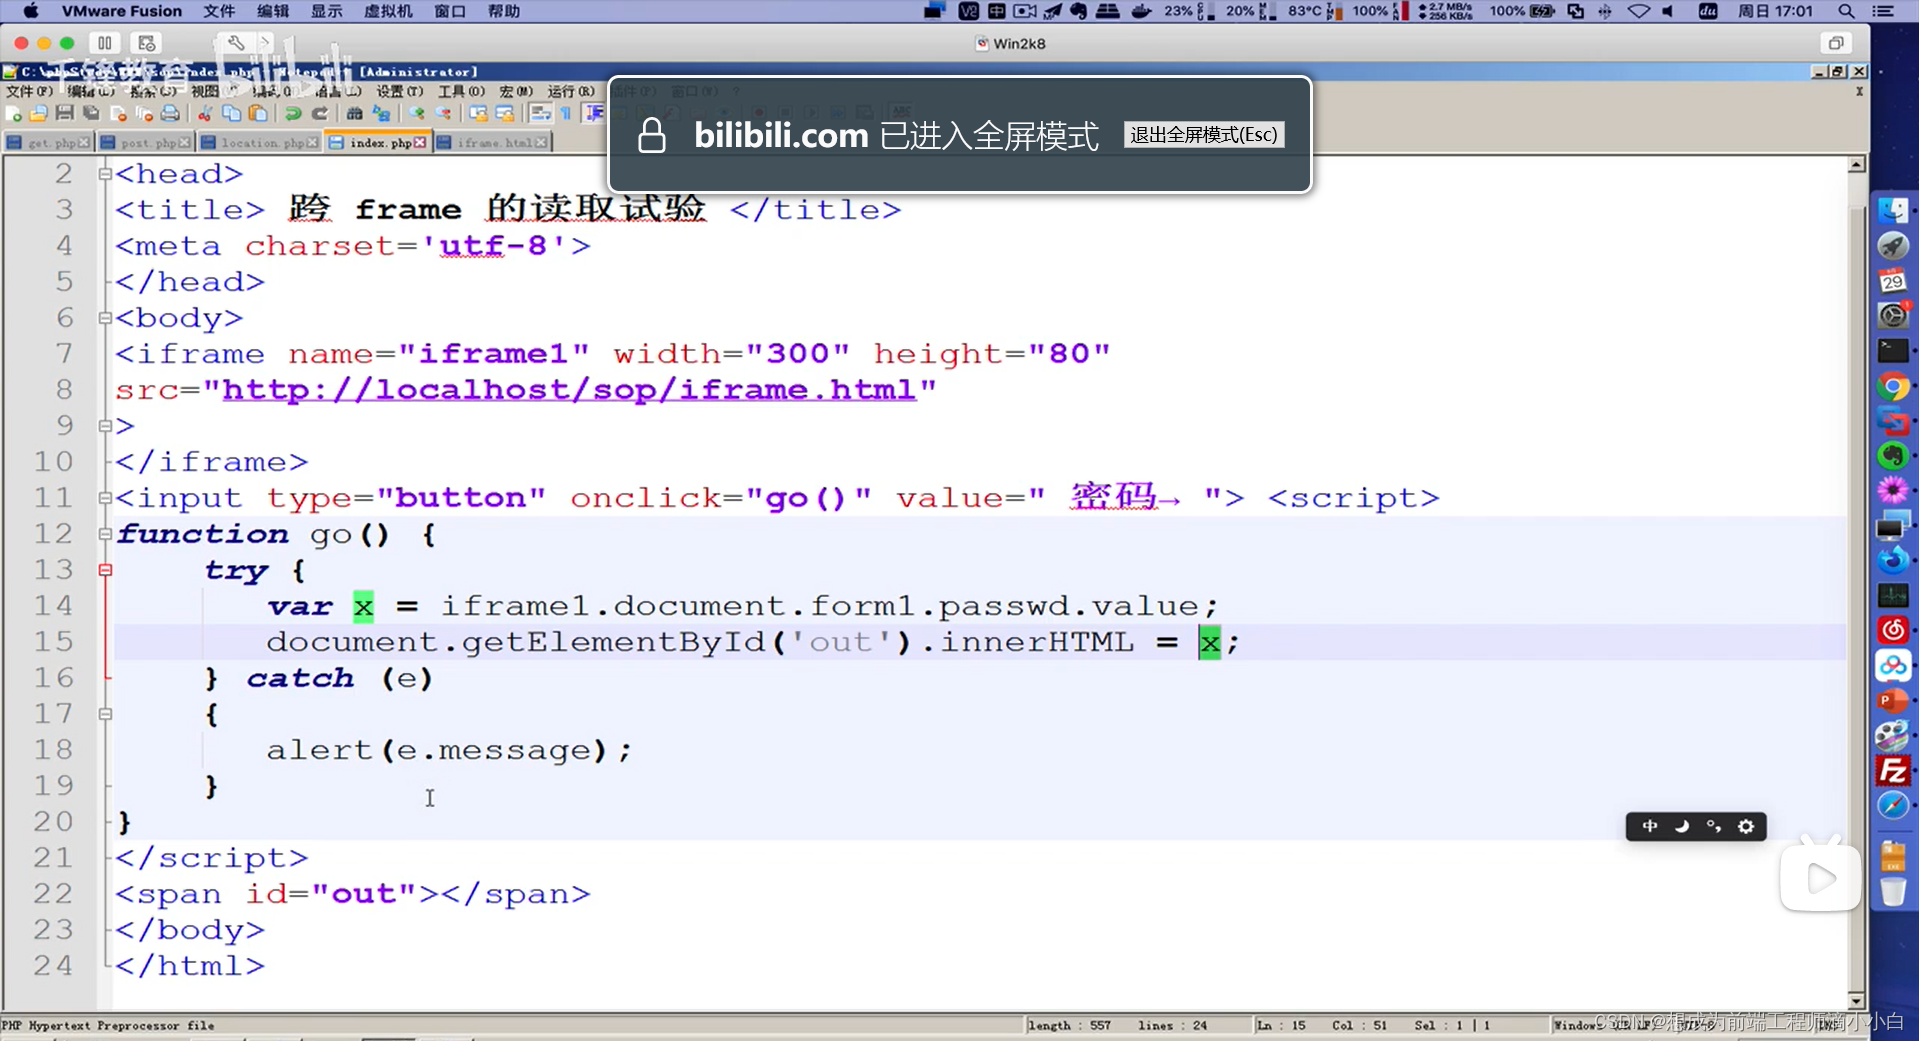Click the localhost/sop/iframe.html URL in code
This screenshot has height=1041, width=1919.
pos(569,389)
